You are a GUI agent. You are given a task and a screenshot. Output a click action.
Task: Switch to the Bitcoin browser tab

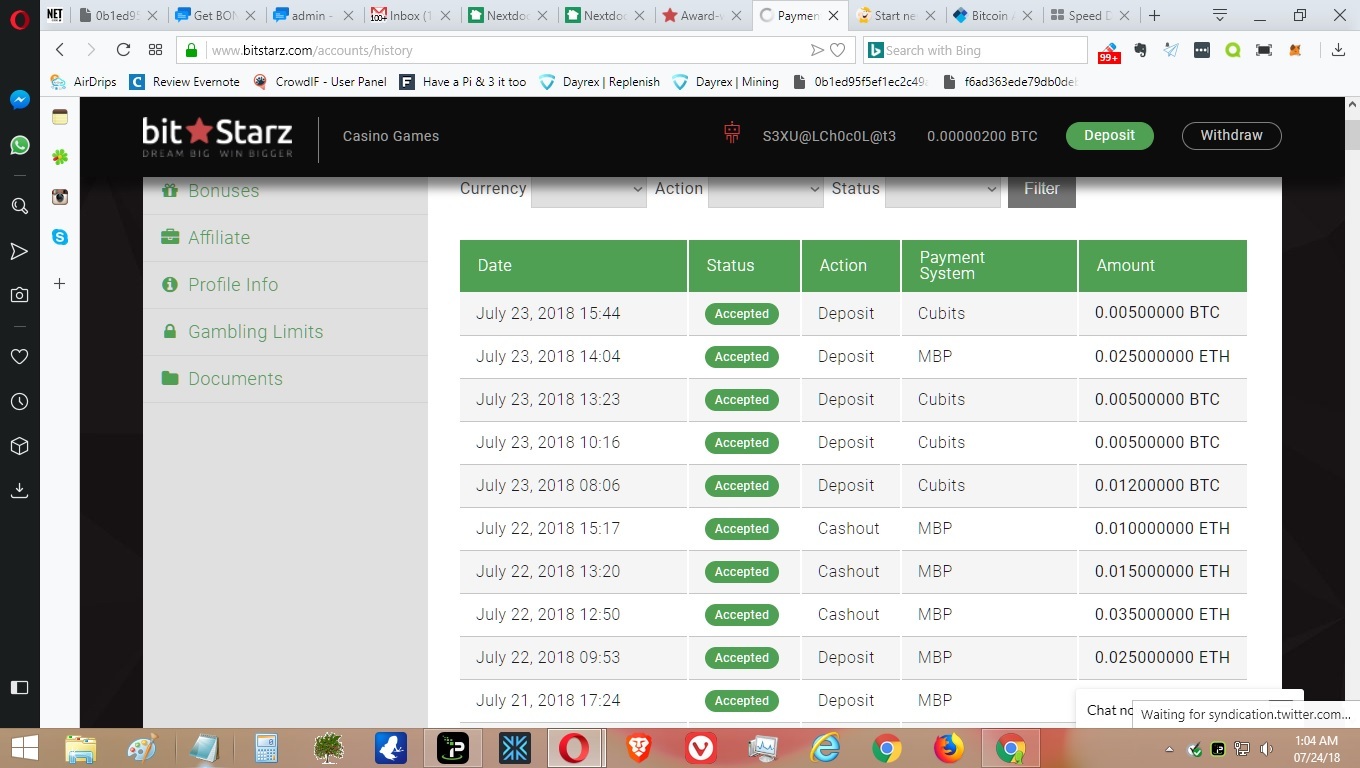tap(989, 16)
